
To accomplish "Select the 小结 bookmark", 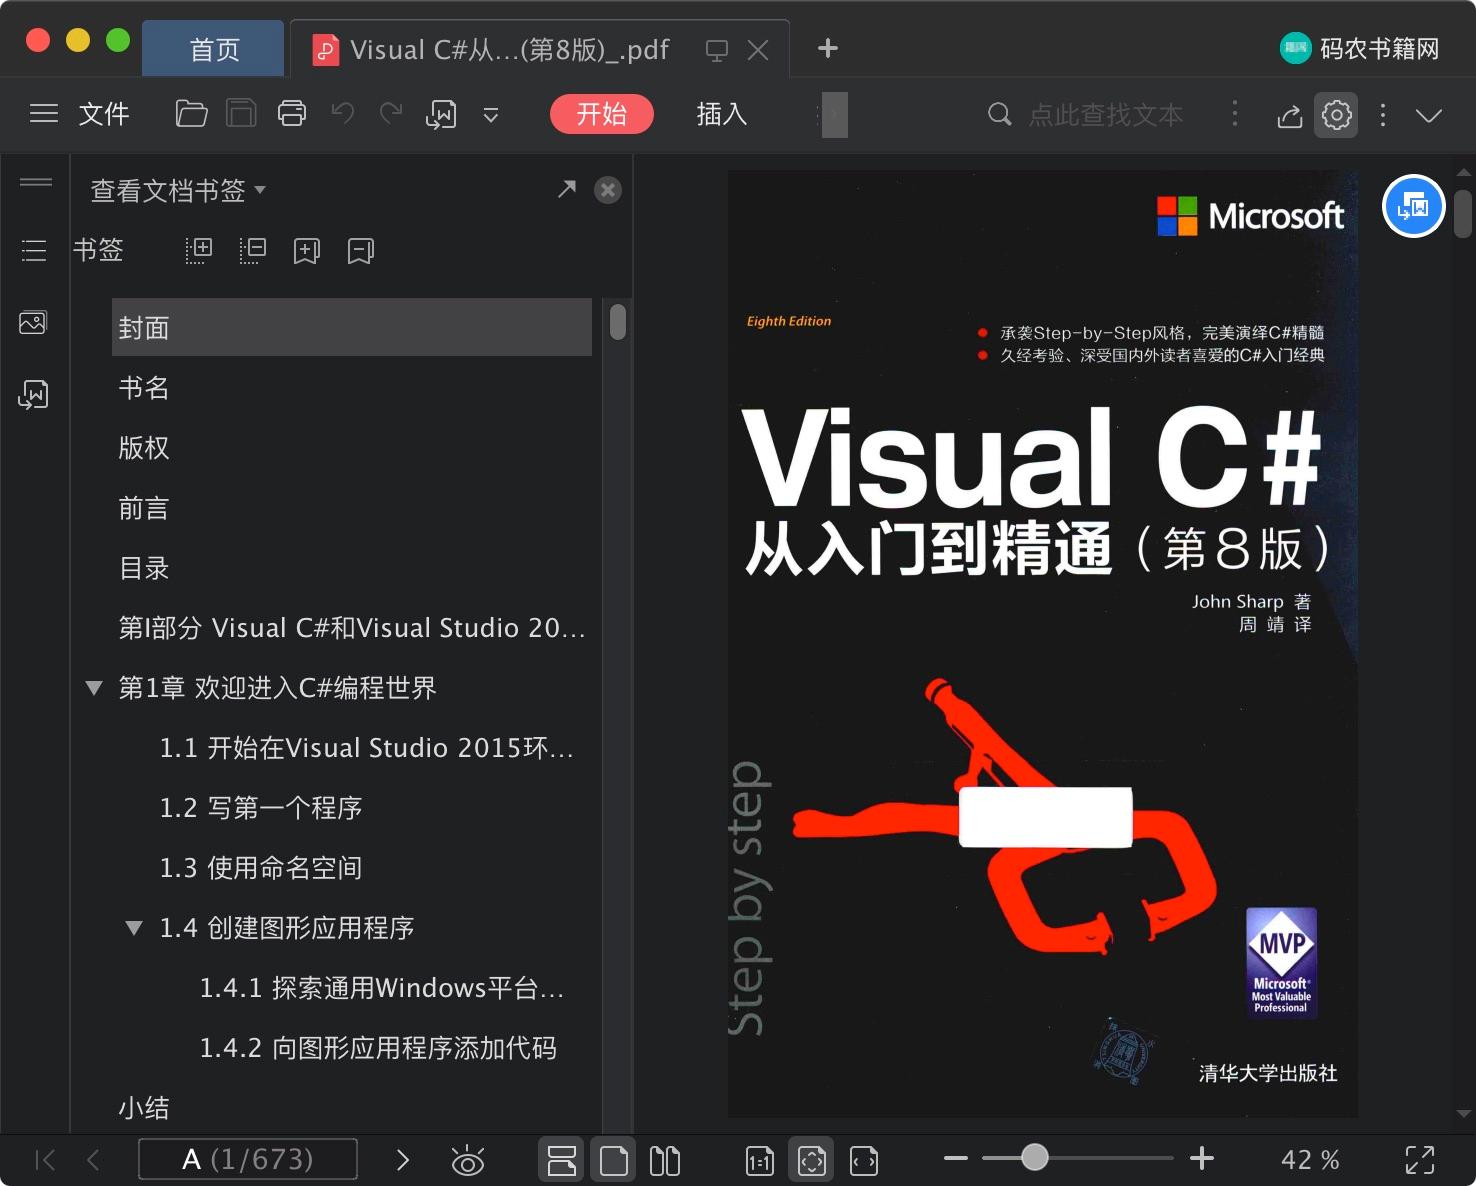I will pyautogui.click(x=143, y=1108).
